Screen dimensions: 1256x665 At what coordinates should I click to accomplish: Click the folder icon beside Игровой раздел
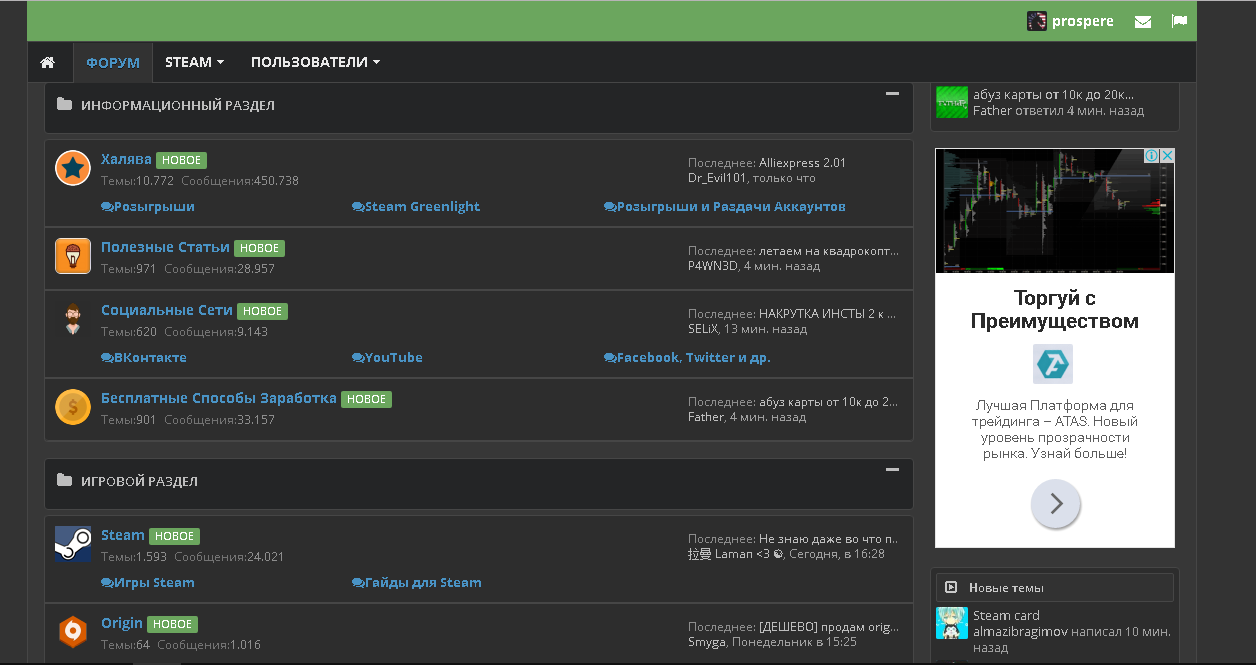(x=64, y=480)
